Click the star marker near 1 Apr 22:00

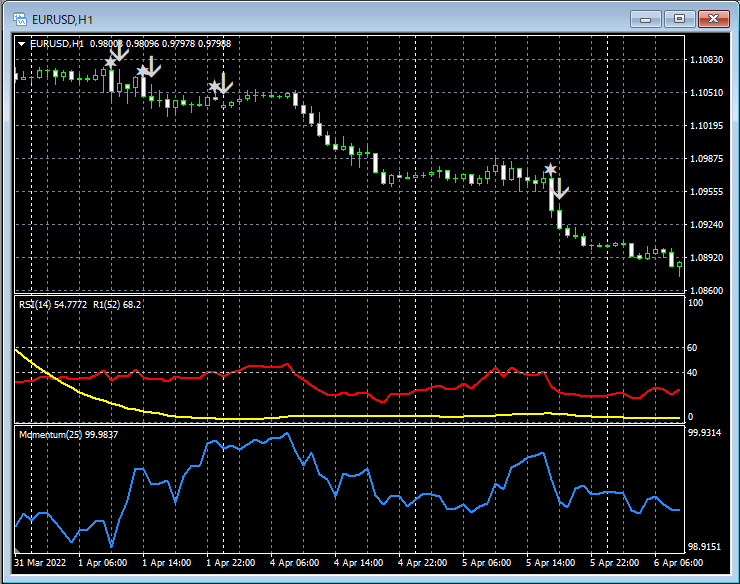[x=214, y=87]
